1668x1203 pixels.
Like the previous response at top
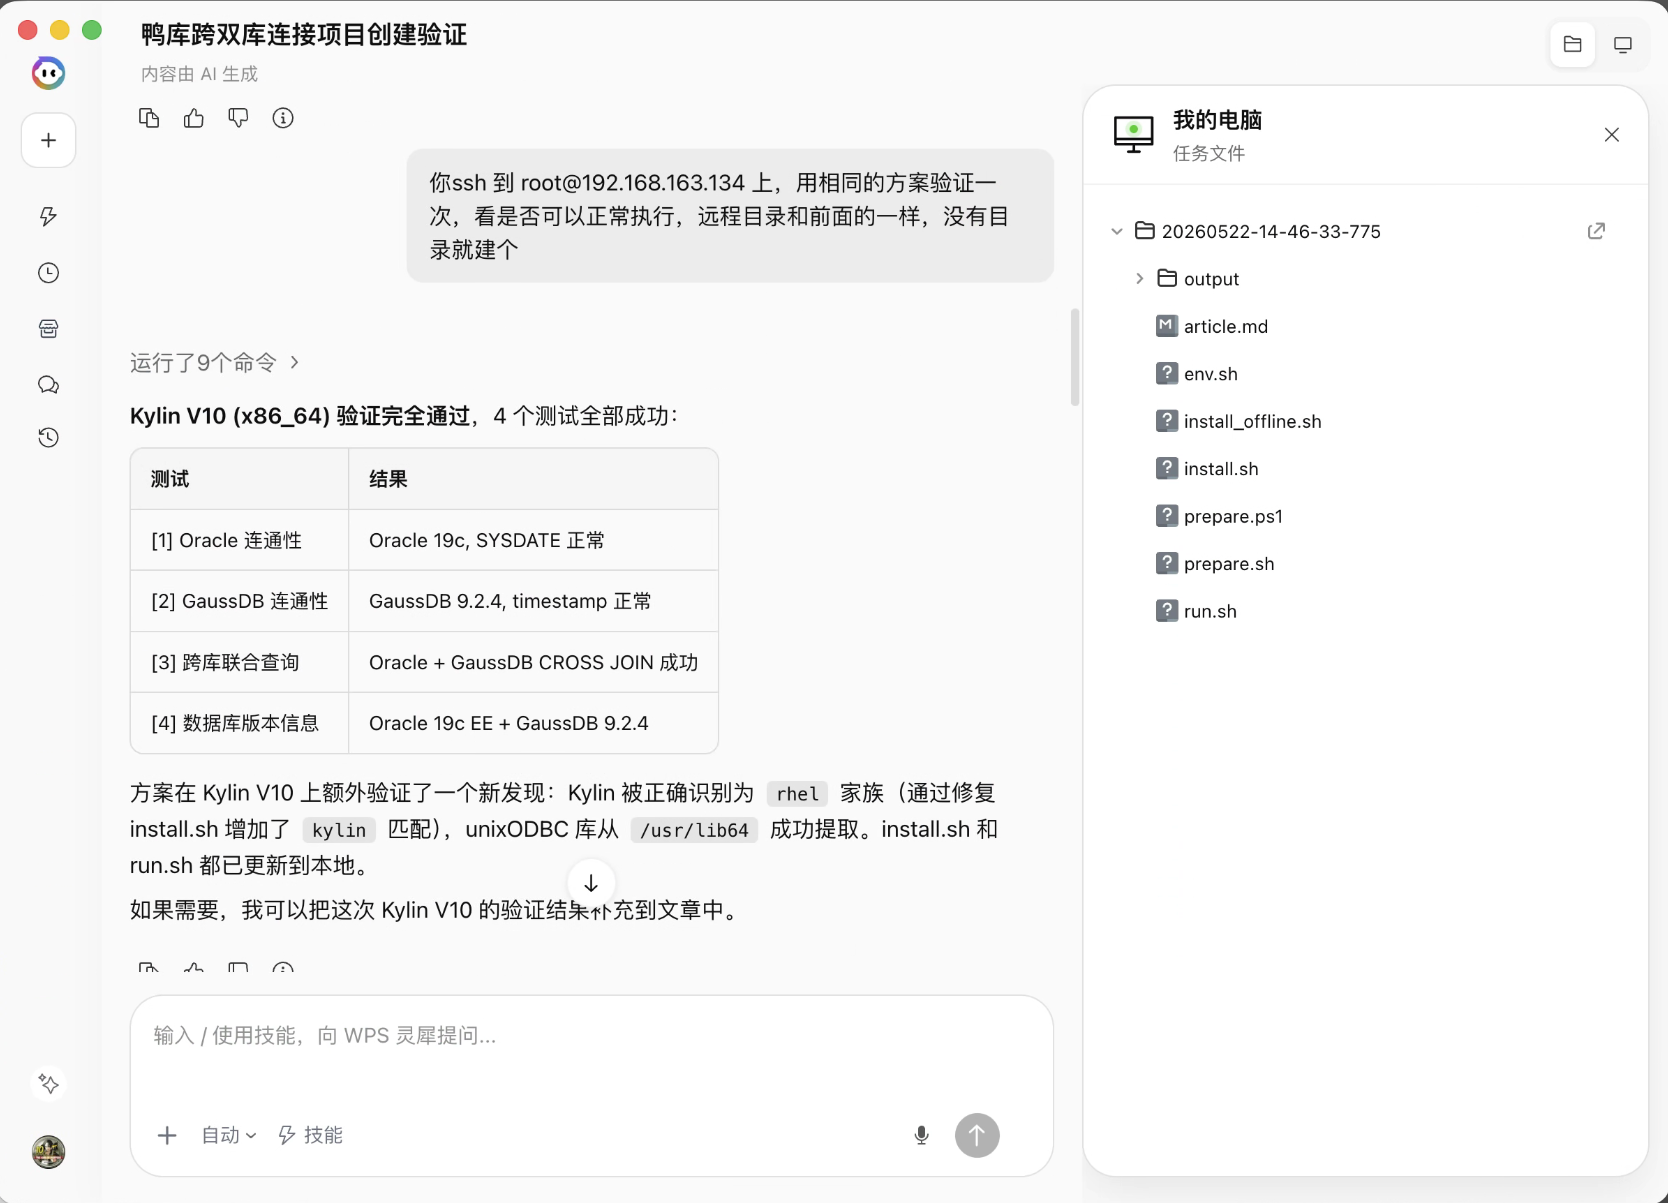[x=194, y=118]
